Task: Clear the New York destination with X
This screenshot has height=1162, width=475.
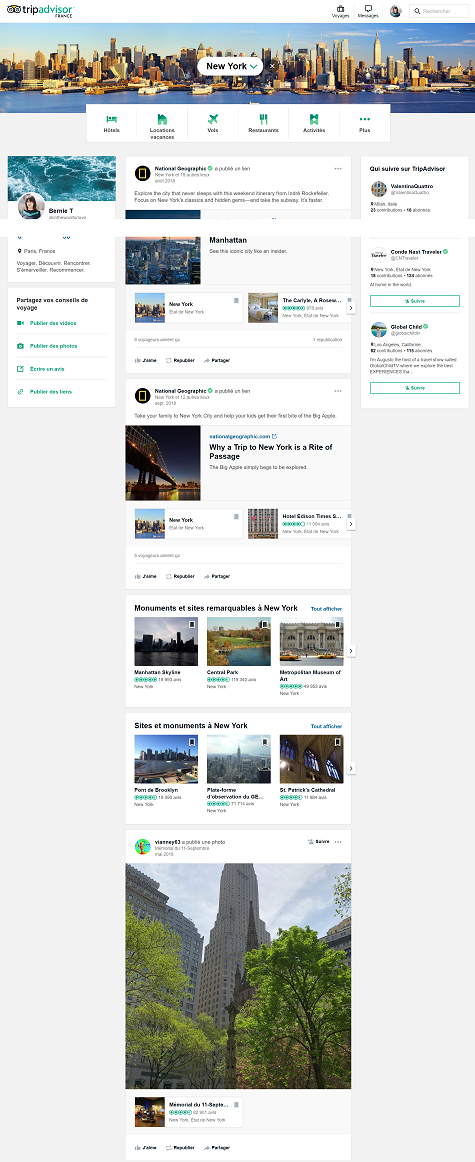Action: pyautogui.click(x=272, y=66)
